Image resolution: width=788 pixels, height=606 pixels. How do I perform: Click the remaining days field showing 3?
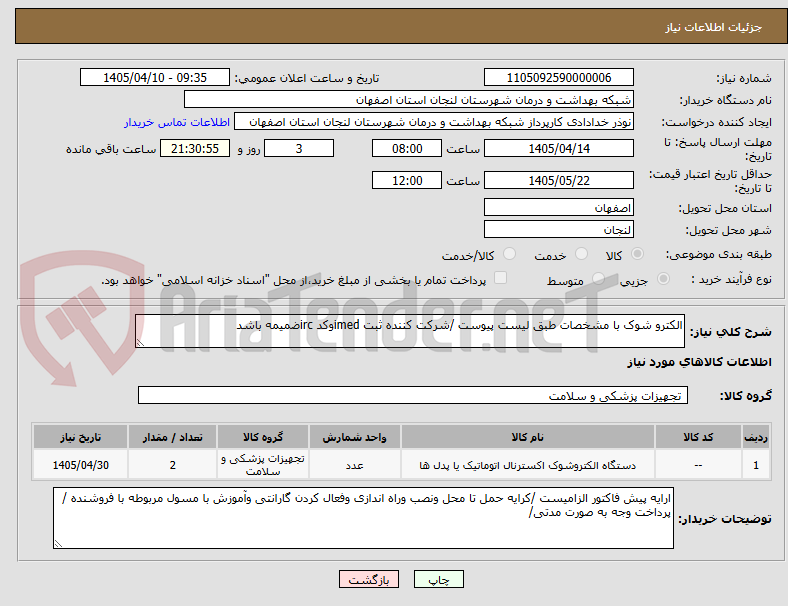pyautogui.click(x=299, y=148)
